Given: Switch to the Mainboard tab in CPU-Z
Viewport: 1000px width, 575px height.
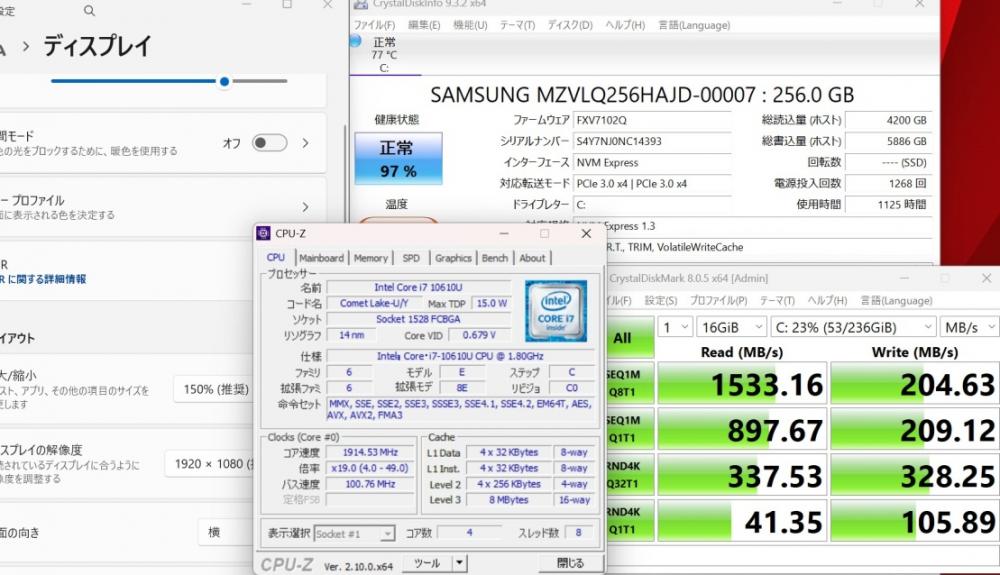Looking at the screenshot, I should (321, 258).
